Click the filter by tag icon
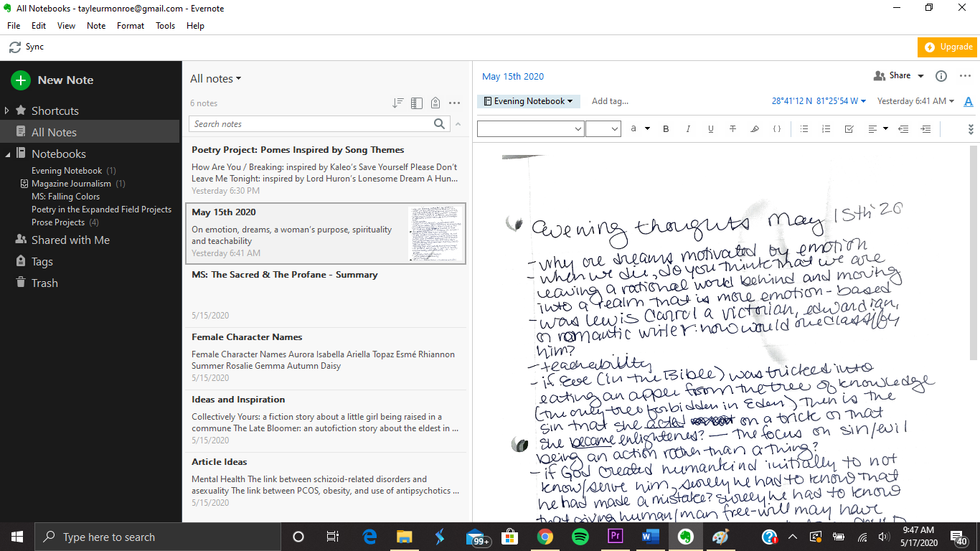 tap(435, 102)
